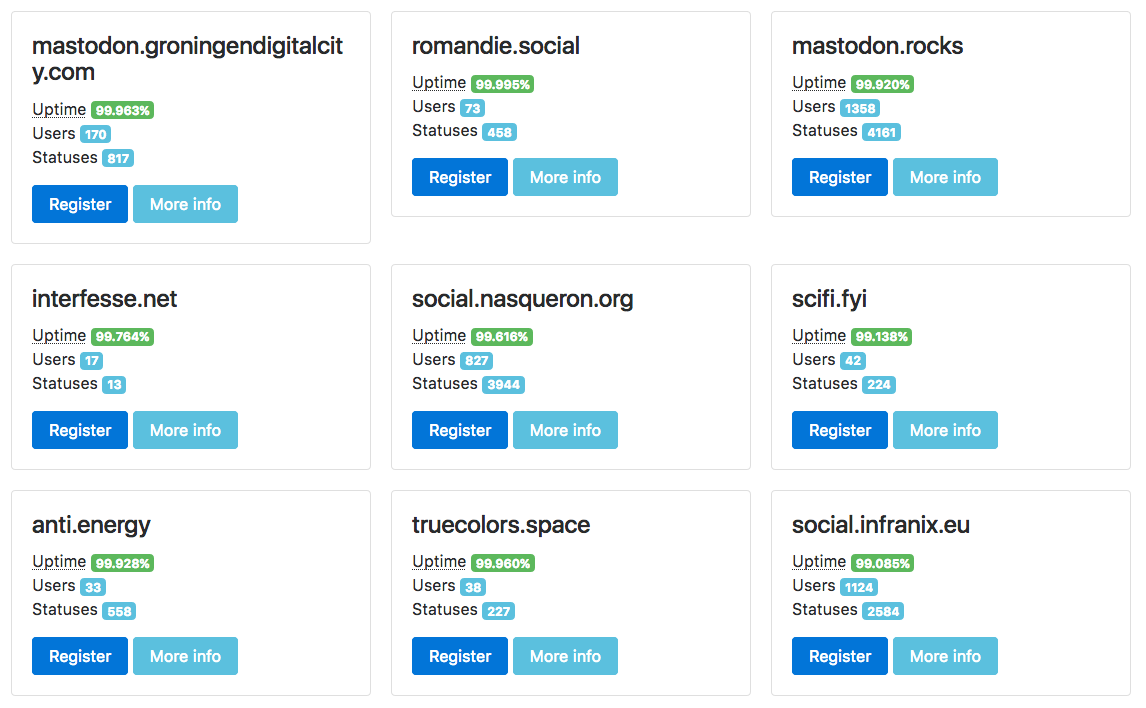1146x708 pixels.
Task: Open More info for mastodon.groningendigitalcity.com
Action: coord(185,204)
